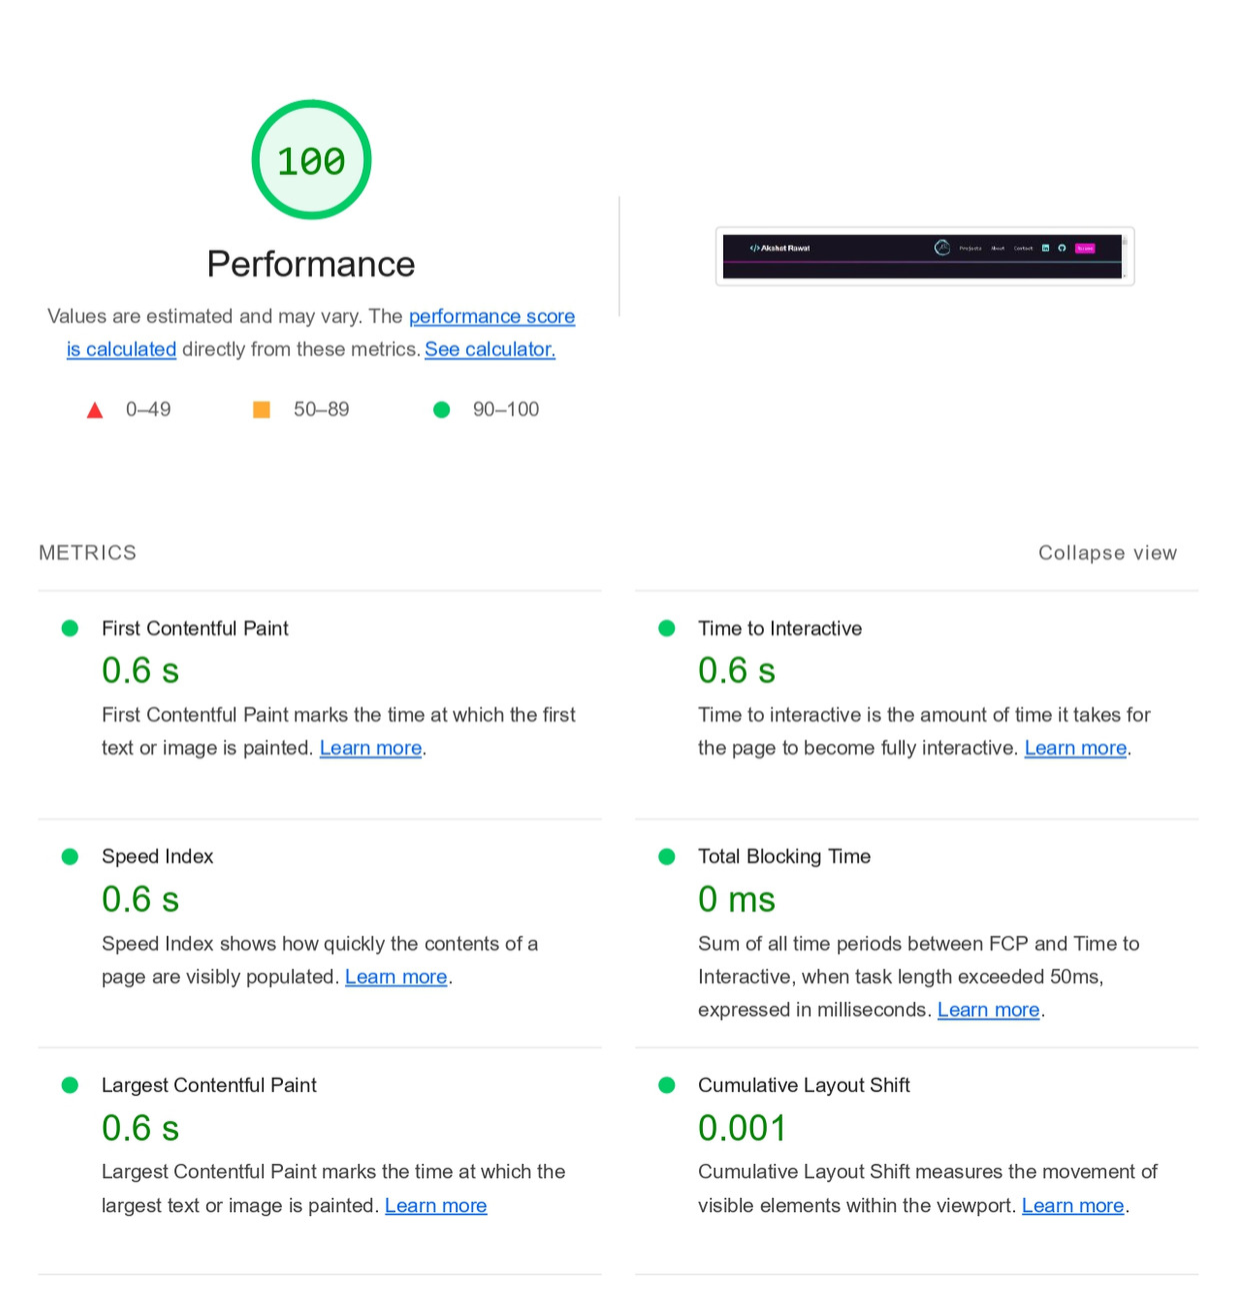Click the GitHub icon in the site preview header
Viewport: 1236px width, 1300px height.
pyautogui.click(x=1063, y=249)
